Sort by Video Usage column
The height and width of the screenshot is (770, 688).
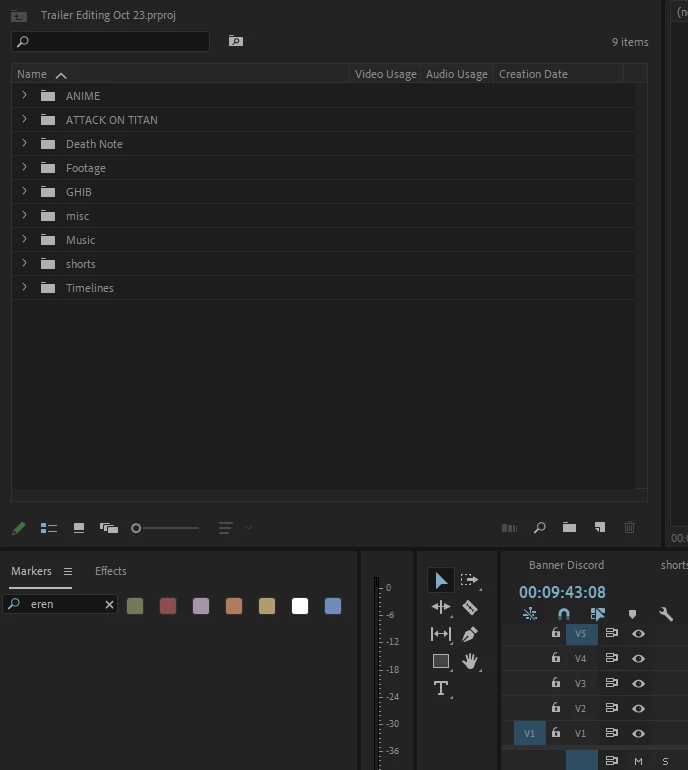click(x=385, y=74)
